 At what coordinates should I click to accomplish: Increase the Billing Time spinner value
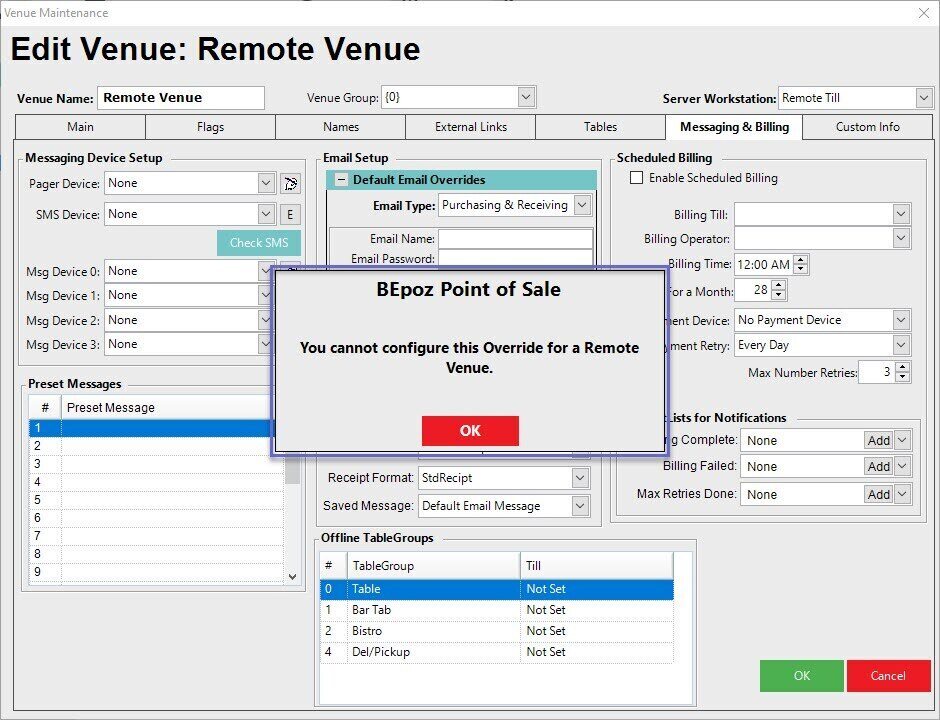click(x=801, y=260)
